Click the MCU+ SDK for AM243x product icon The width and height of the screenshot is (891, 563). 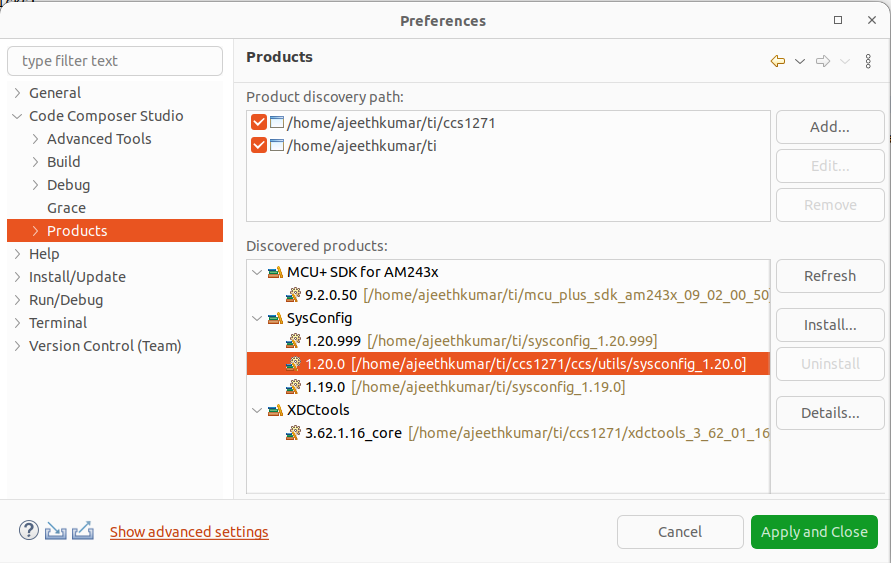[x=276, y=272]
